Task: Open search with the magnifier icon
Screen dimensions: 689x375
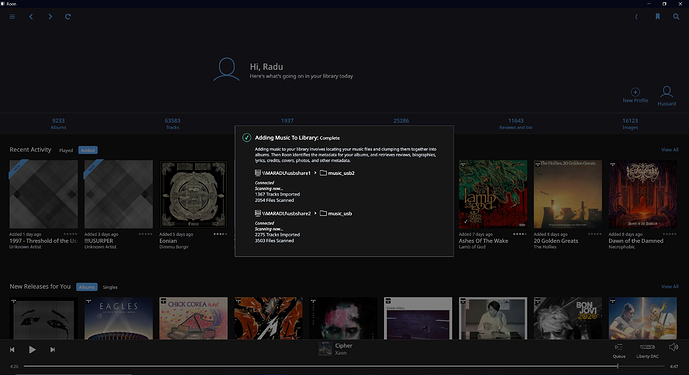Action: (x=676, y=17)
